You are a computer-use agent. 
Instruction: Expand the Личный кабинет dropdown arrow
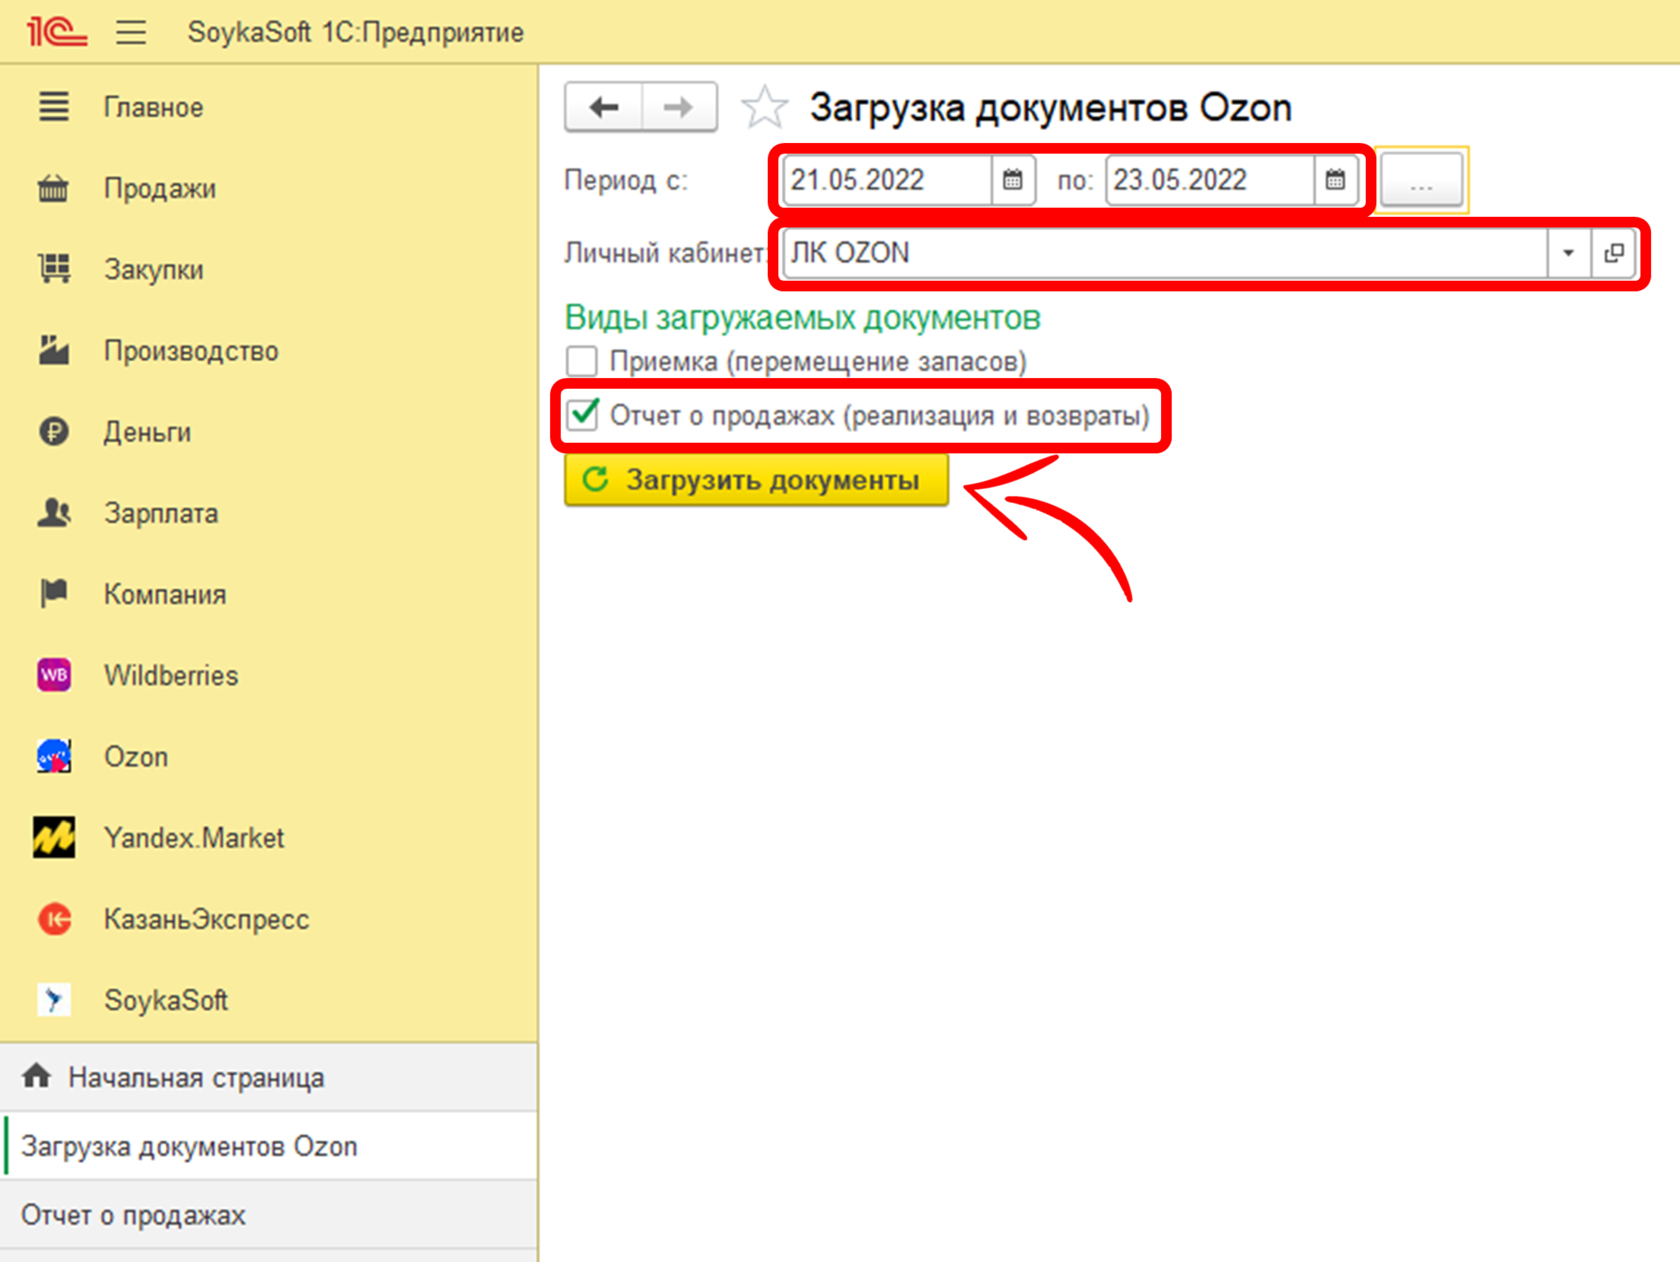click(1569, 253)
